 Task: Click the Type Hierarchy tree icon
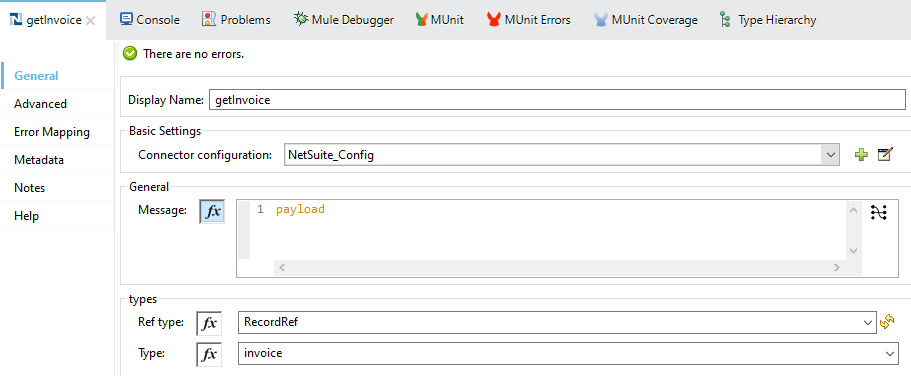pyautogui.click(x=725, y=20)
